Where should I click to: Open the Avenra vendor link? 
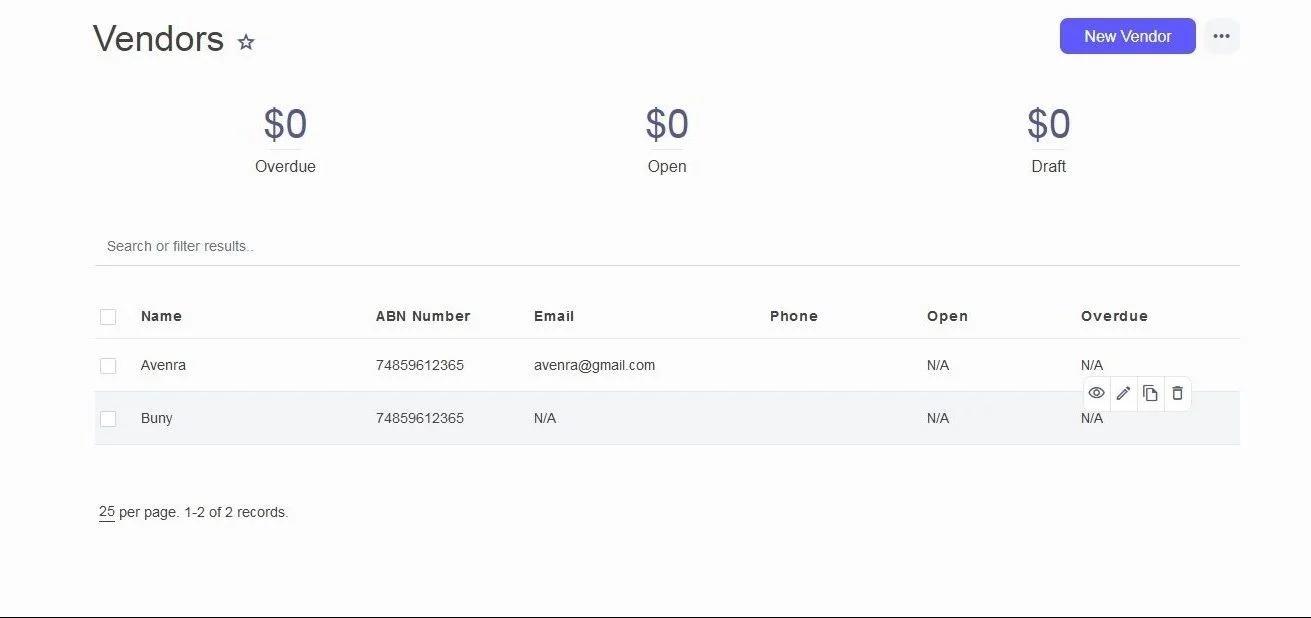tap(163, 365)
